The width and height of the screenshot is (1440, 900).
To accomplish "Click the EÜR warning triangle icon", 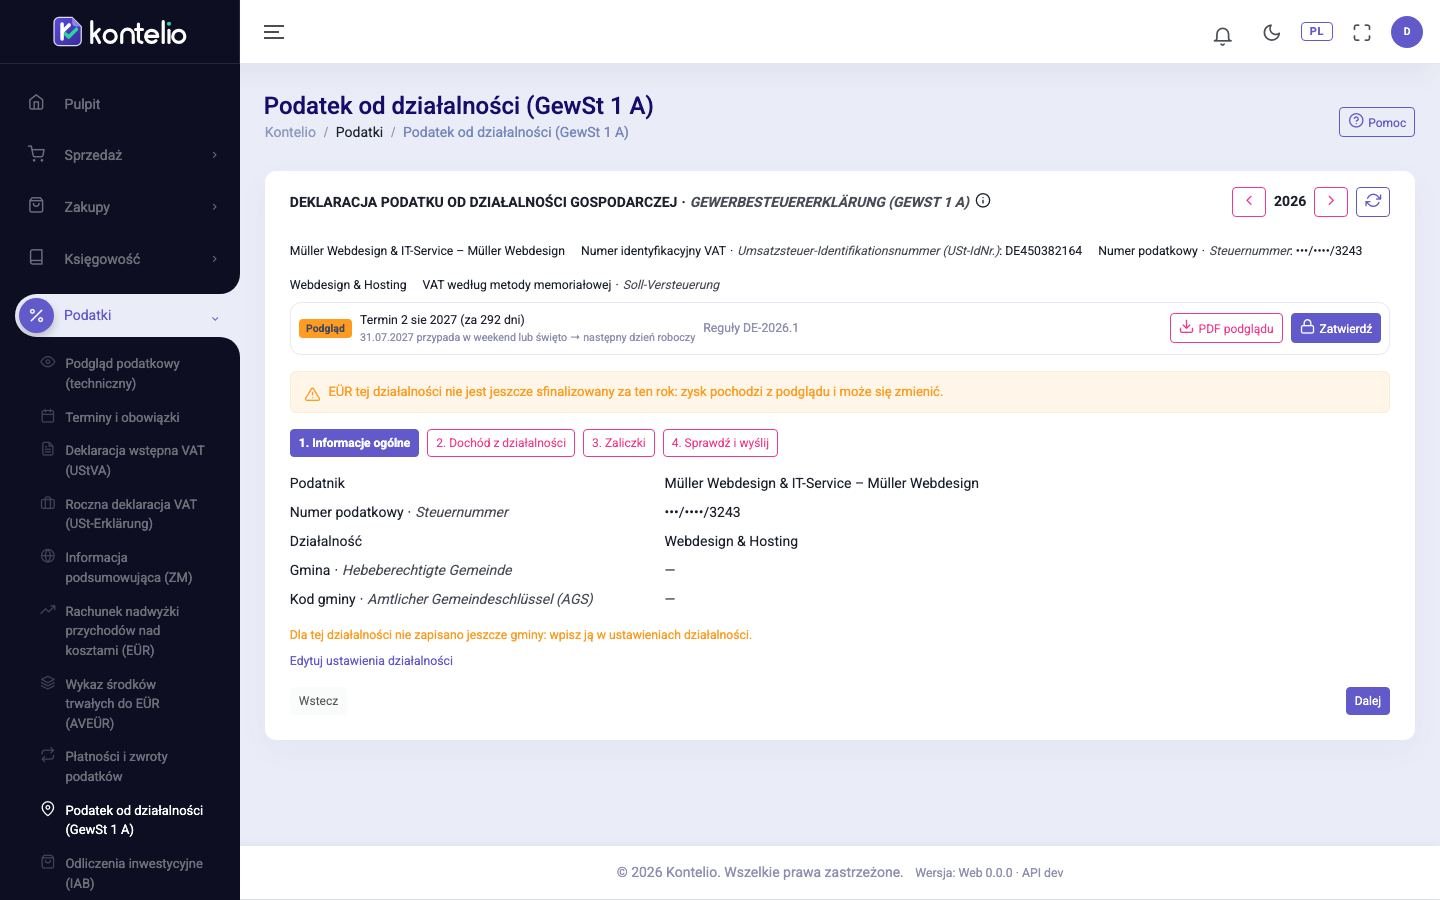I will [312, 393].
